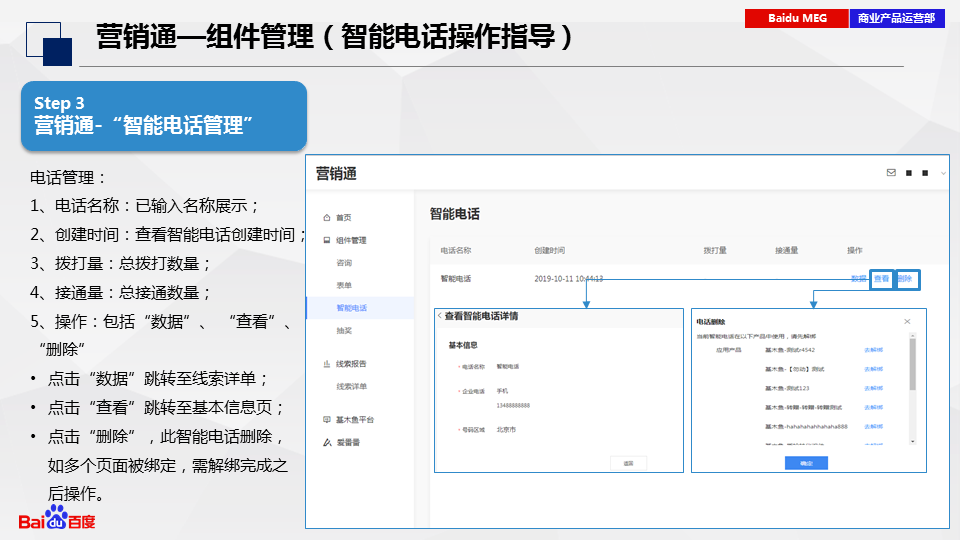
Task: Click the Step 3 blue banner
Action: pyautogui.click(x=163, y=116)
